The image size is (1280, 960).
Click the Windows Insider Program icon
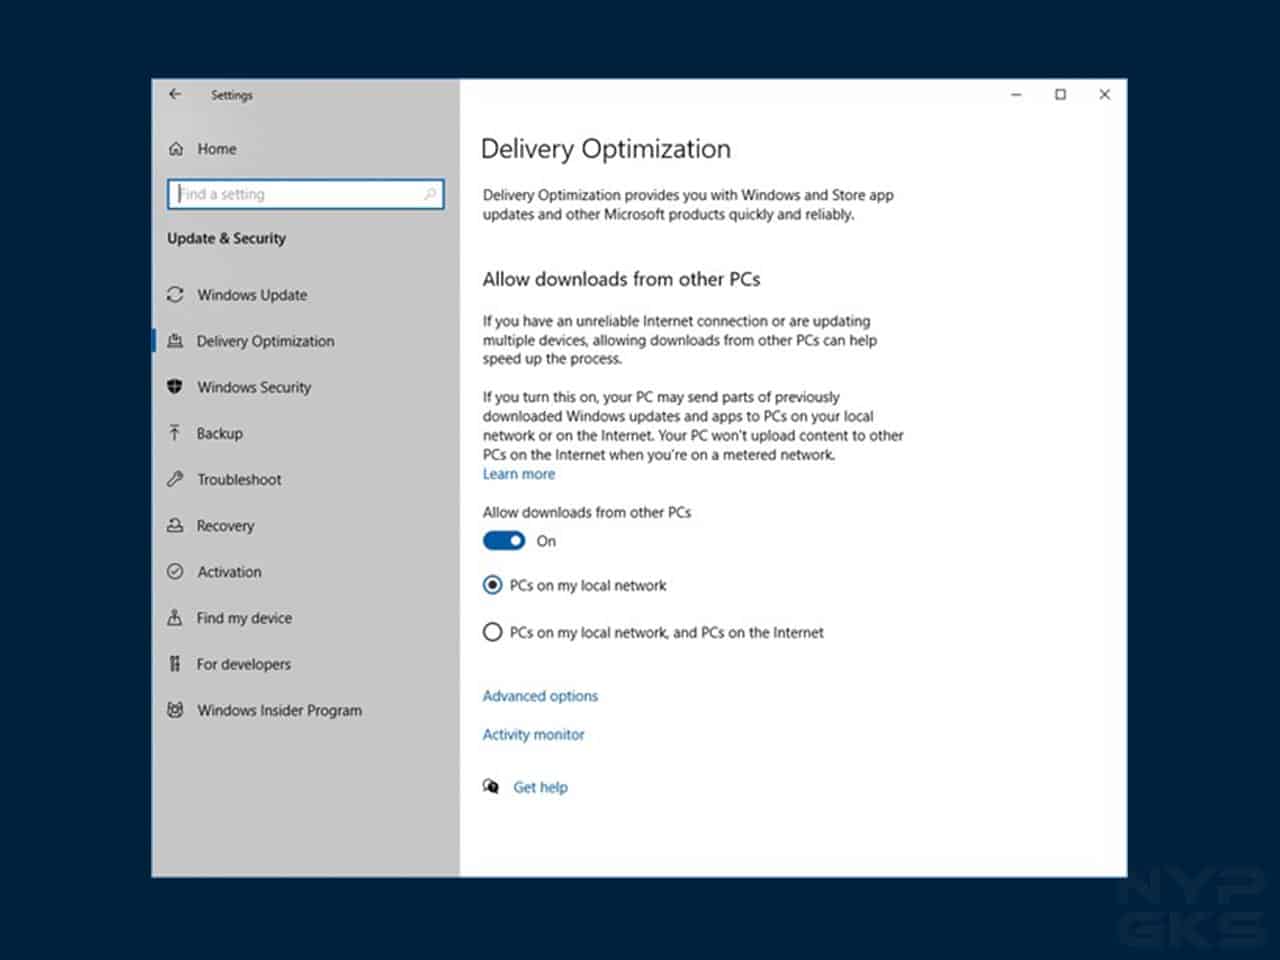tap(175, 710)
